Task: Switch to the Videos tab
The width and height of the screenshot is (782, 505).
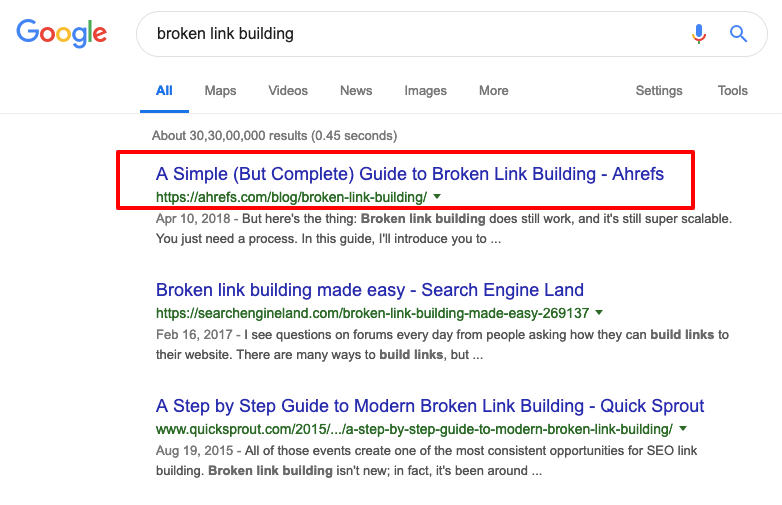Action: pos(288,91)
